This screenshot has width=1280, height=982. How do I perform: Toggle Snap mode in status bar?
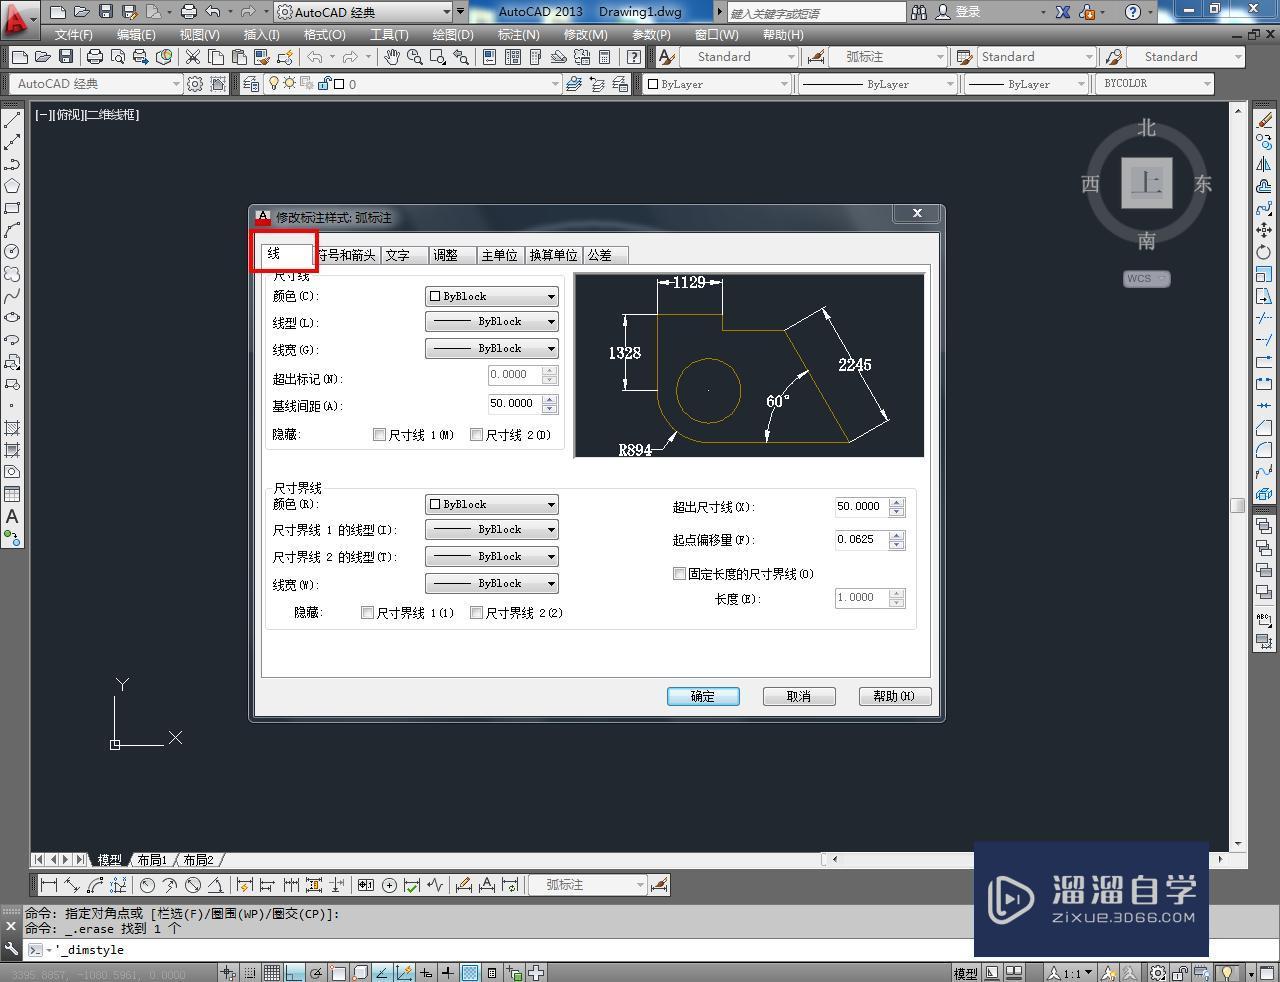[x=250, y=972]
